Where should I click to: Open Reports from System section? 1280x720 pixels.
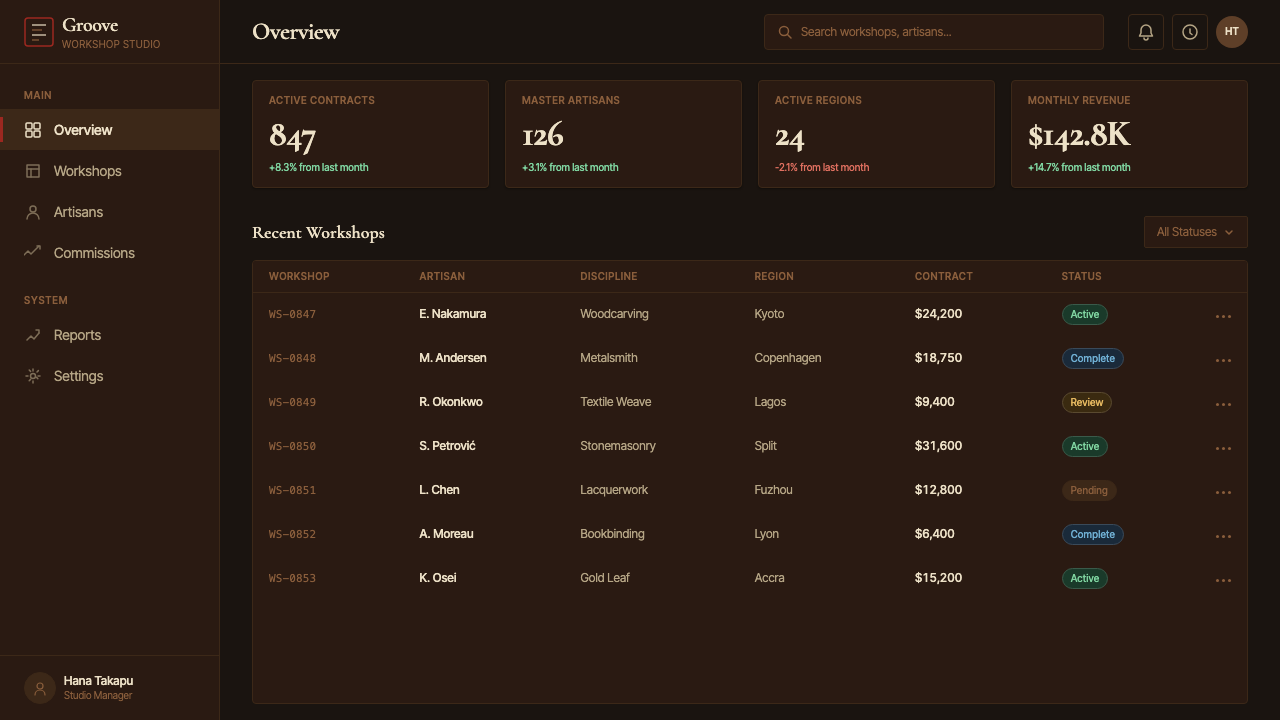(x=110, y=335)
